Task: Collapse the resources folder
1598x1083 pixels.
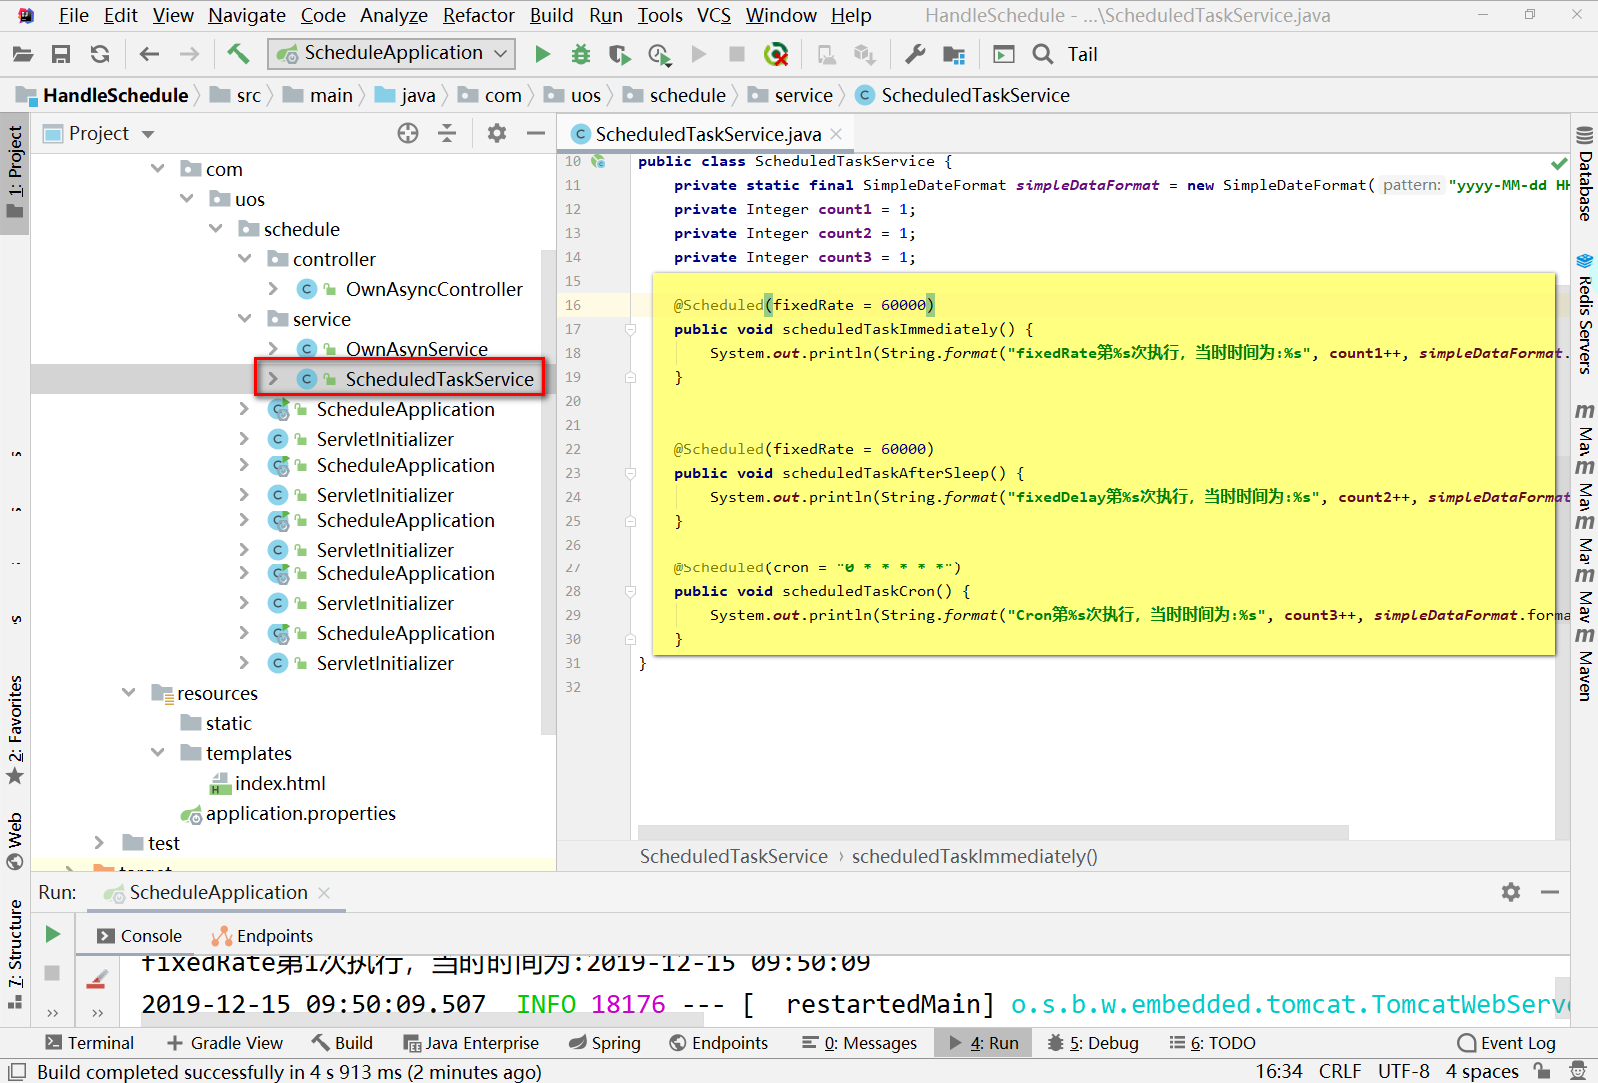Action: point(129,693)
